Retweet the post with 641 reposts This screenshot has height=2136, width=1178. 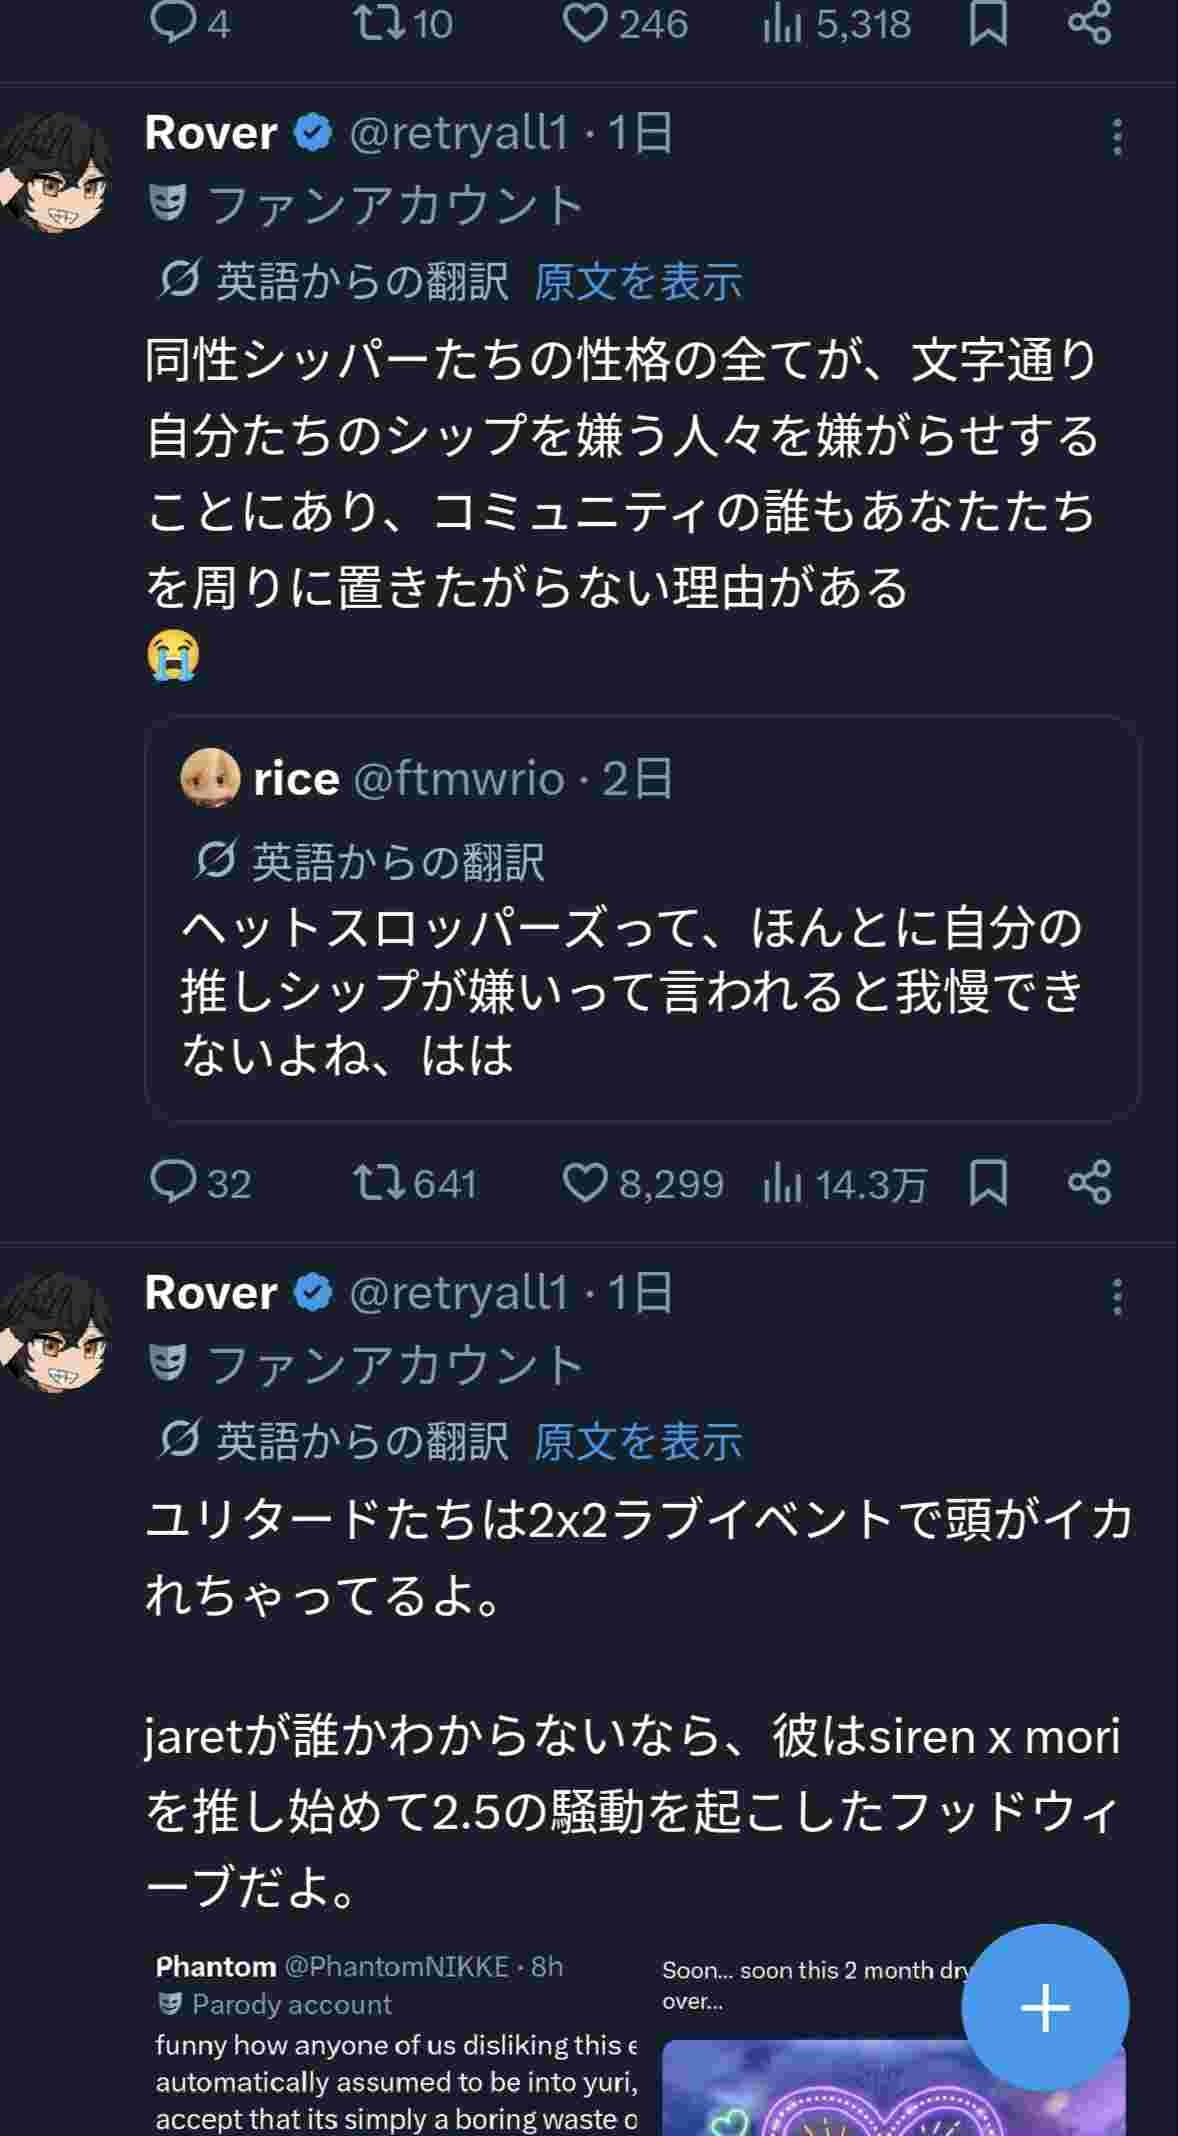[379, 1182]
